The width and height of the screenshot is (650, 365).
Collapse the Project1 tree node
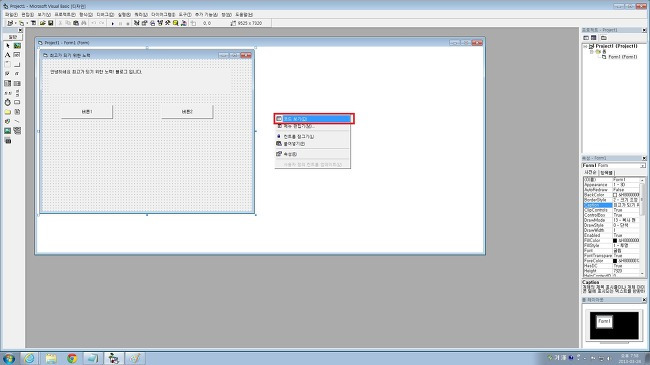click(585, 46)
